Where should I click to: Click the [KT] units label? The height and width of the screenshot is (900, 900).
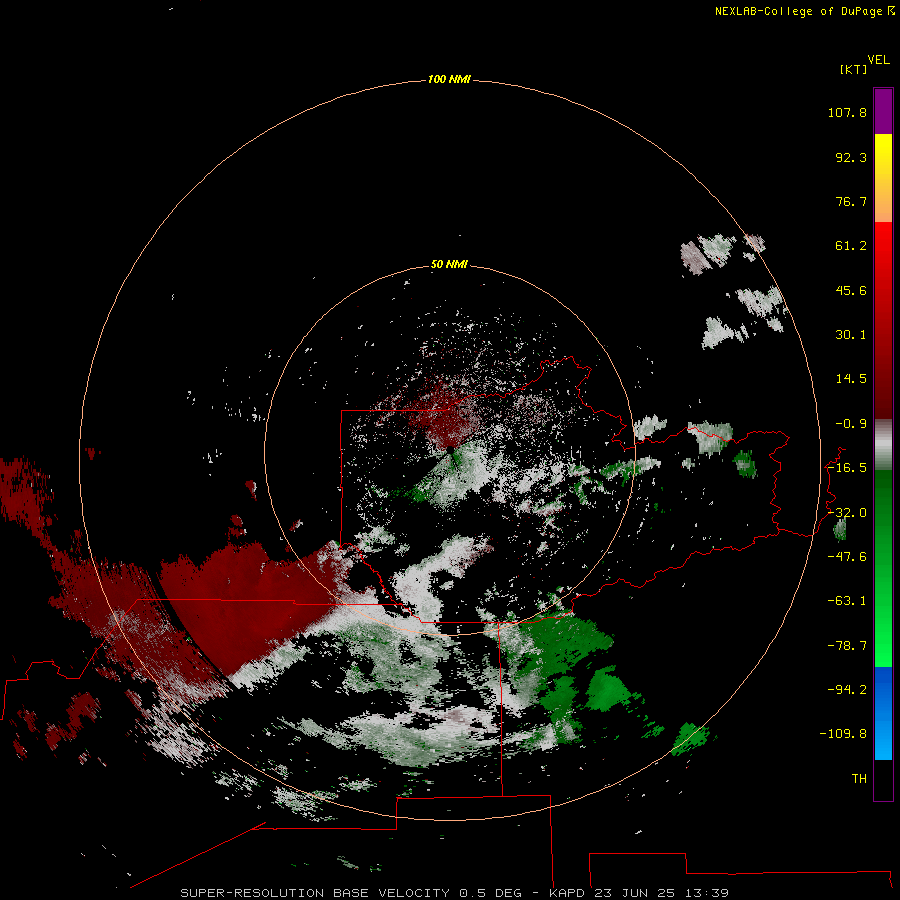pos(854,69)
